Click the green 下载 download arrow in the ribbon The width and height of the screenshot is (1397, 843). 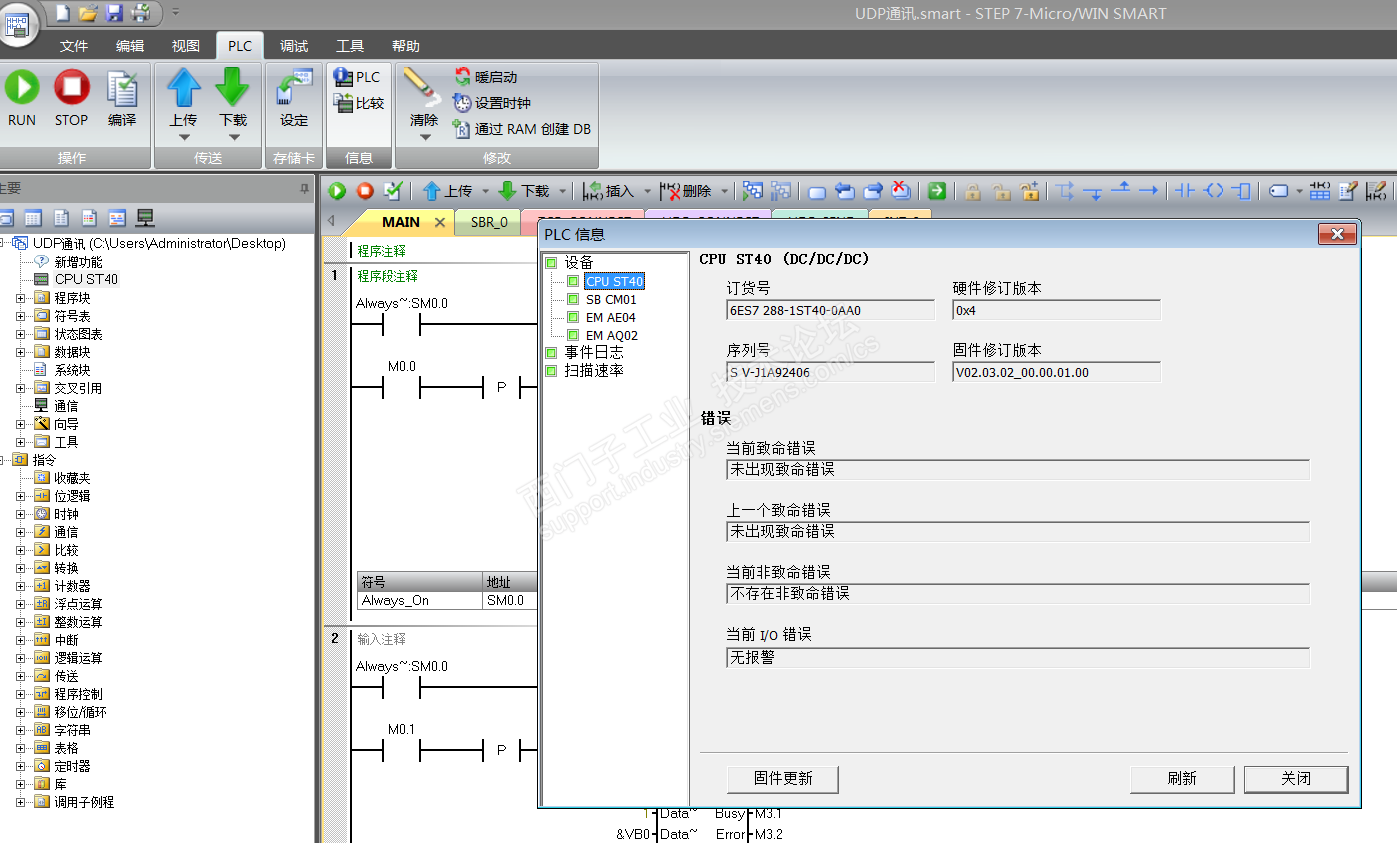(x=232, y=88)
